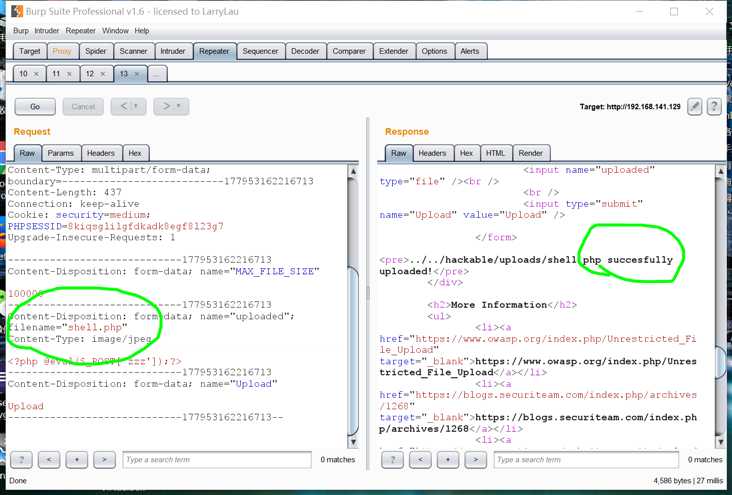Open the Repeater menu in menu bar
The width and height of the screenshot is (732, 495).
80,31
